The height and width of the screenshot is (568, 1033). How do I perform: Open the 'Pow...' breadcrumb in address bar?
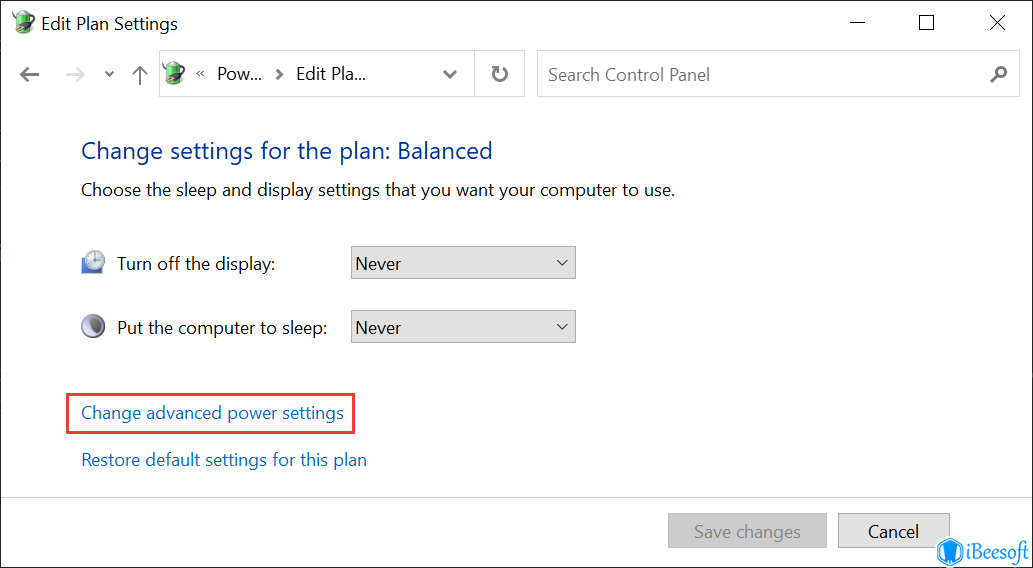coord(240,74)
